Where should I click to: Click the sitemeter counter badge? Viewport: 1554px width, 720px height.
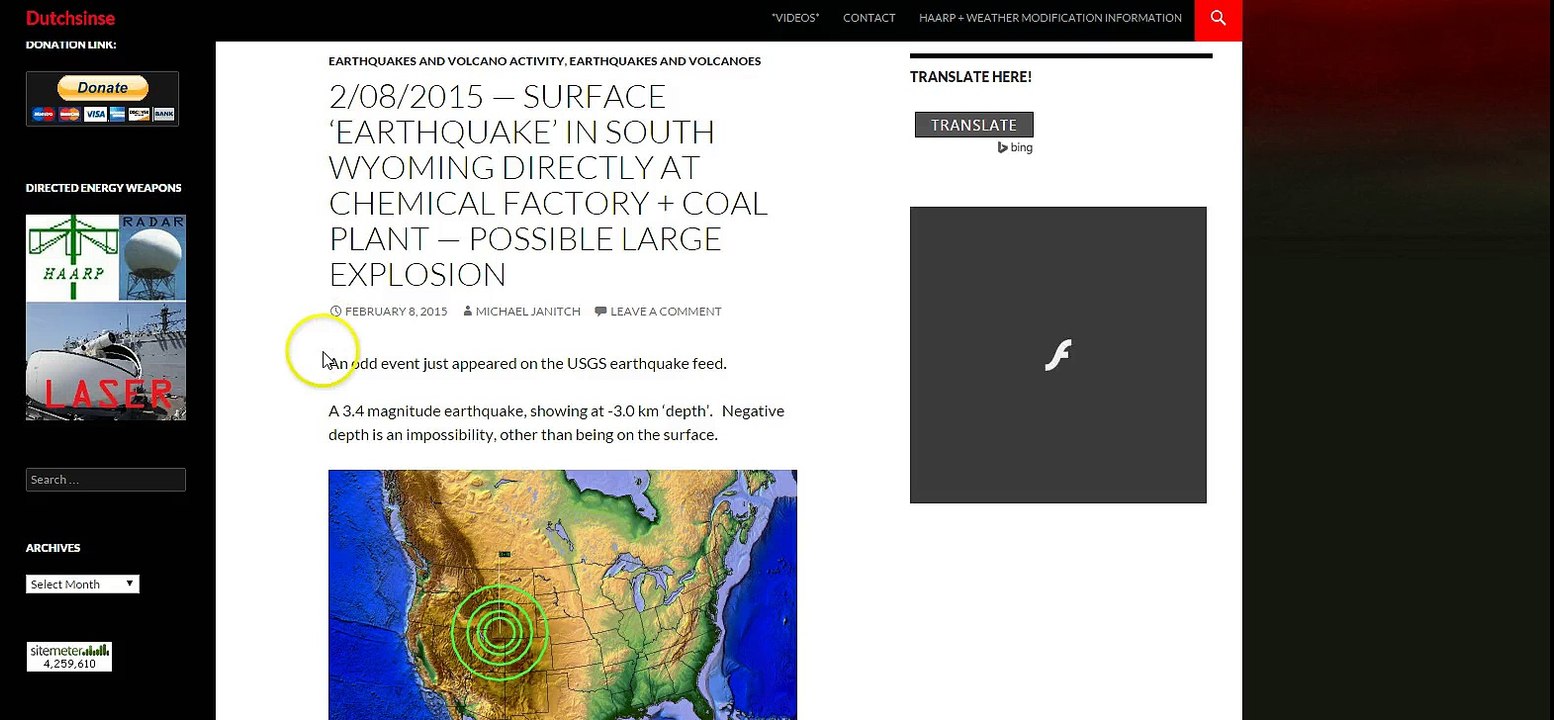point(69,656)
